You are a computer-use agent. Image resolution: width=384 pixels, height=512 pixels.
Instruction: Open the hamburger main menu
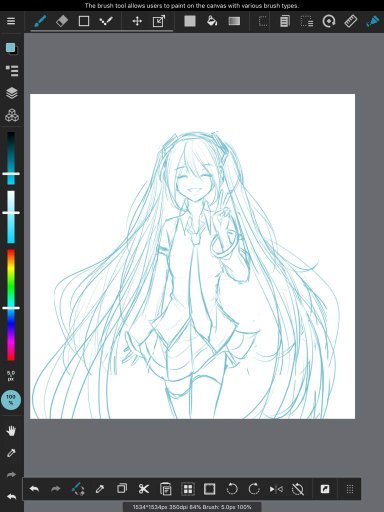11,21
